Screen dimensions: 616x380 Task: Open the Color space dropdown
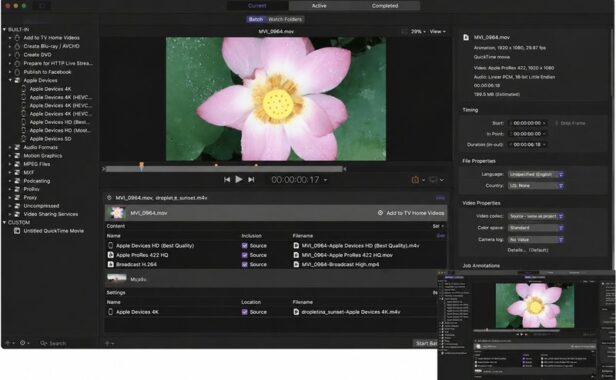(536, 228)
